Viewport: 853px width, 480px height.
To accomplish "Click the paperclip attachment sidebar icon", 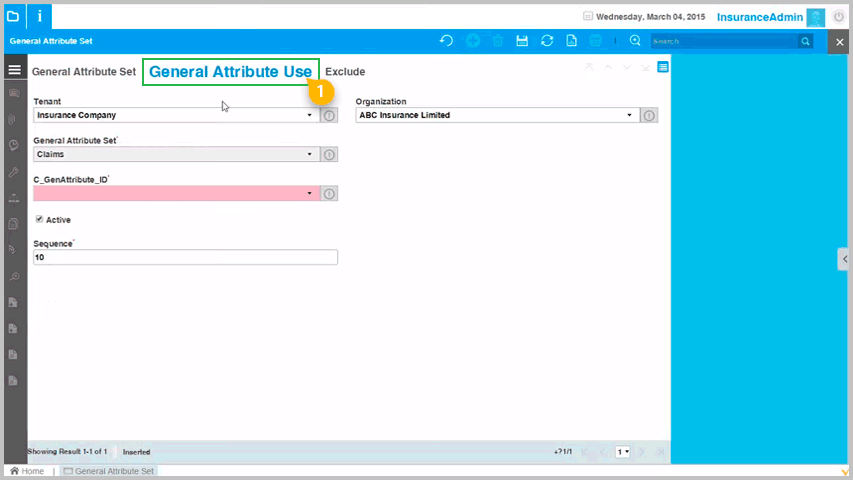I will point(13,120).
